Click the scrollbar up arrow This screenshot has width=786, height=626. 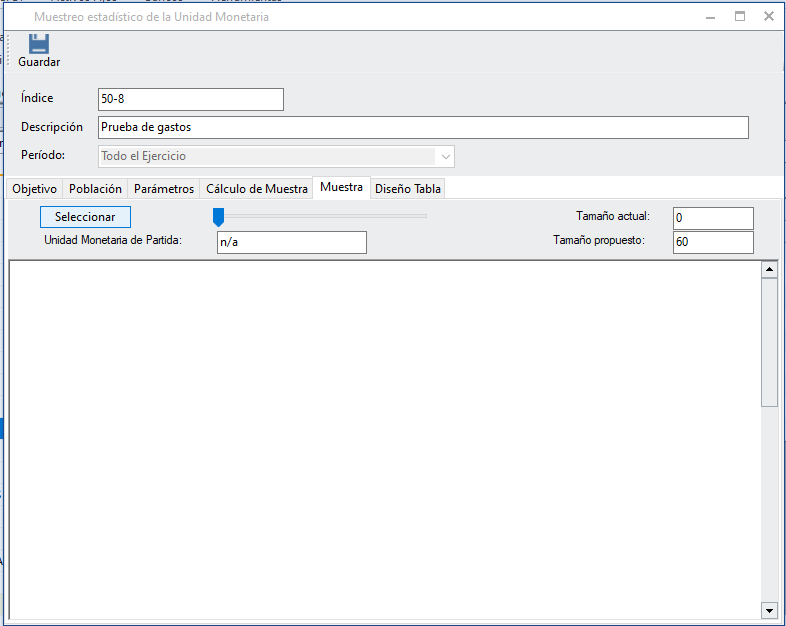point(769,269)
